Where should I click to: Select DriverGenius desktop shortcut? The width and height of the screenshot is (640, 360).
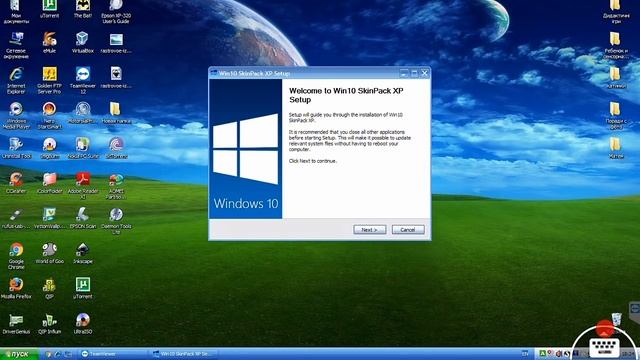coord(16,323)
